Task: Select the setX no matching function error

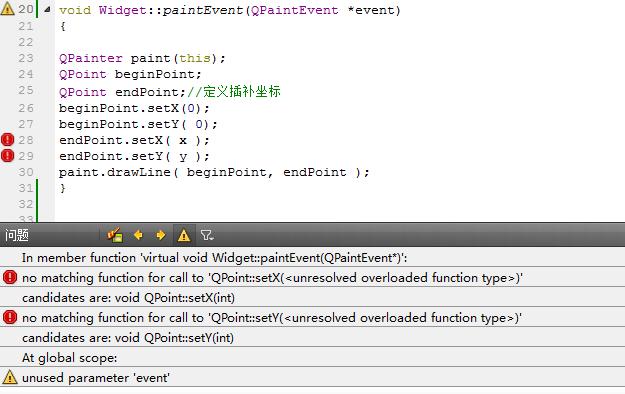Action: tap(312, 277)
